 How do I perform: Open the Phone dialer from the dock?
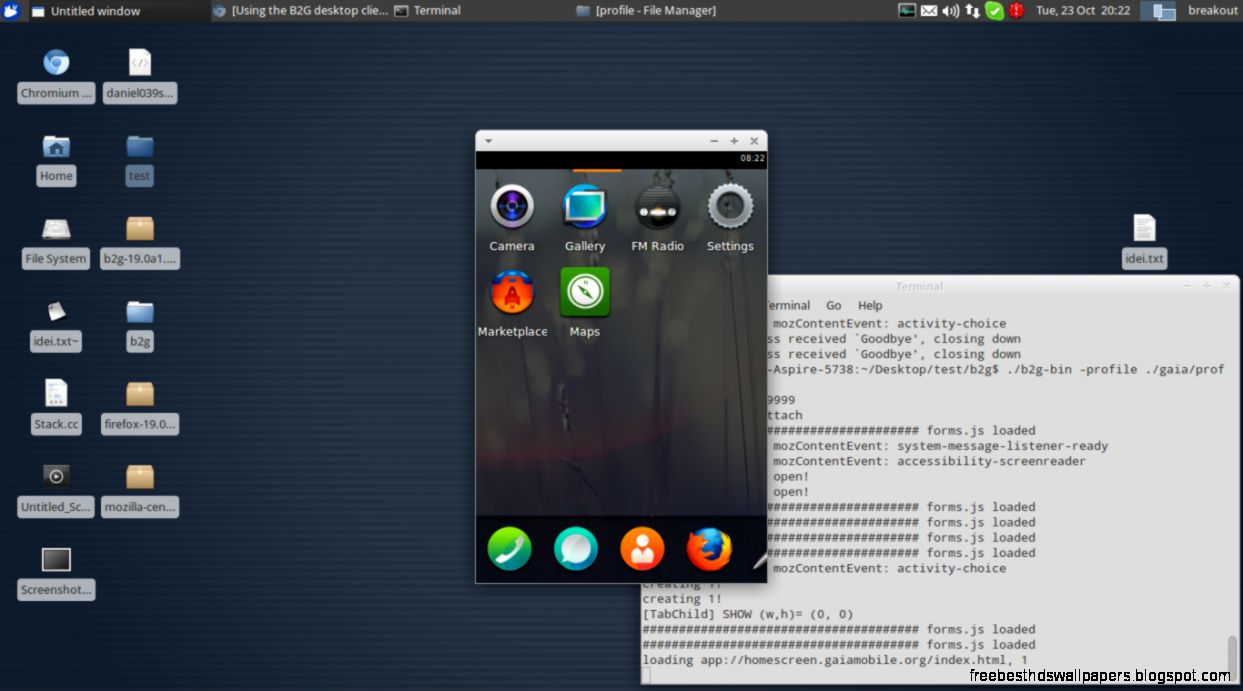click(x=509, y=548)
